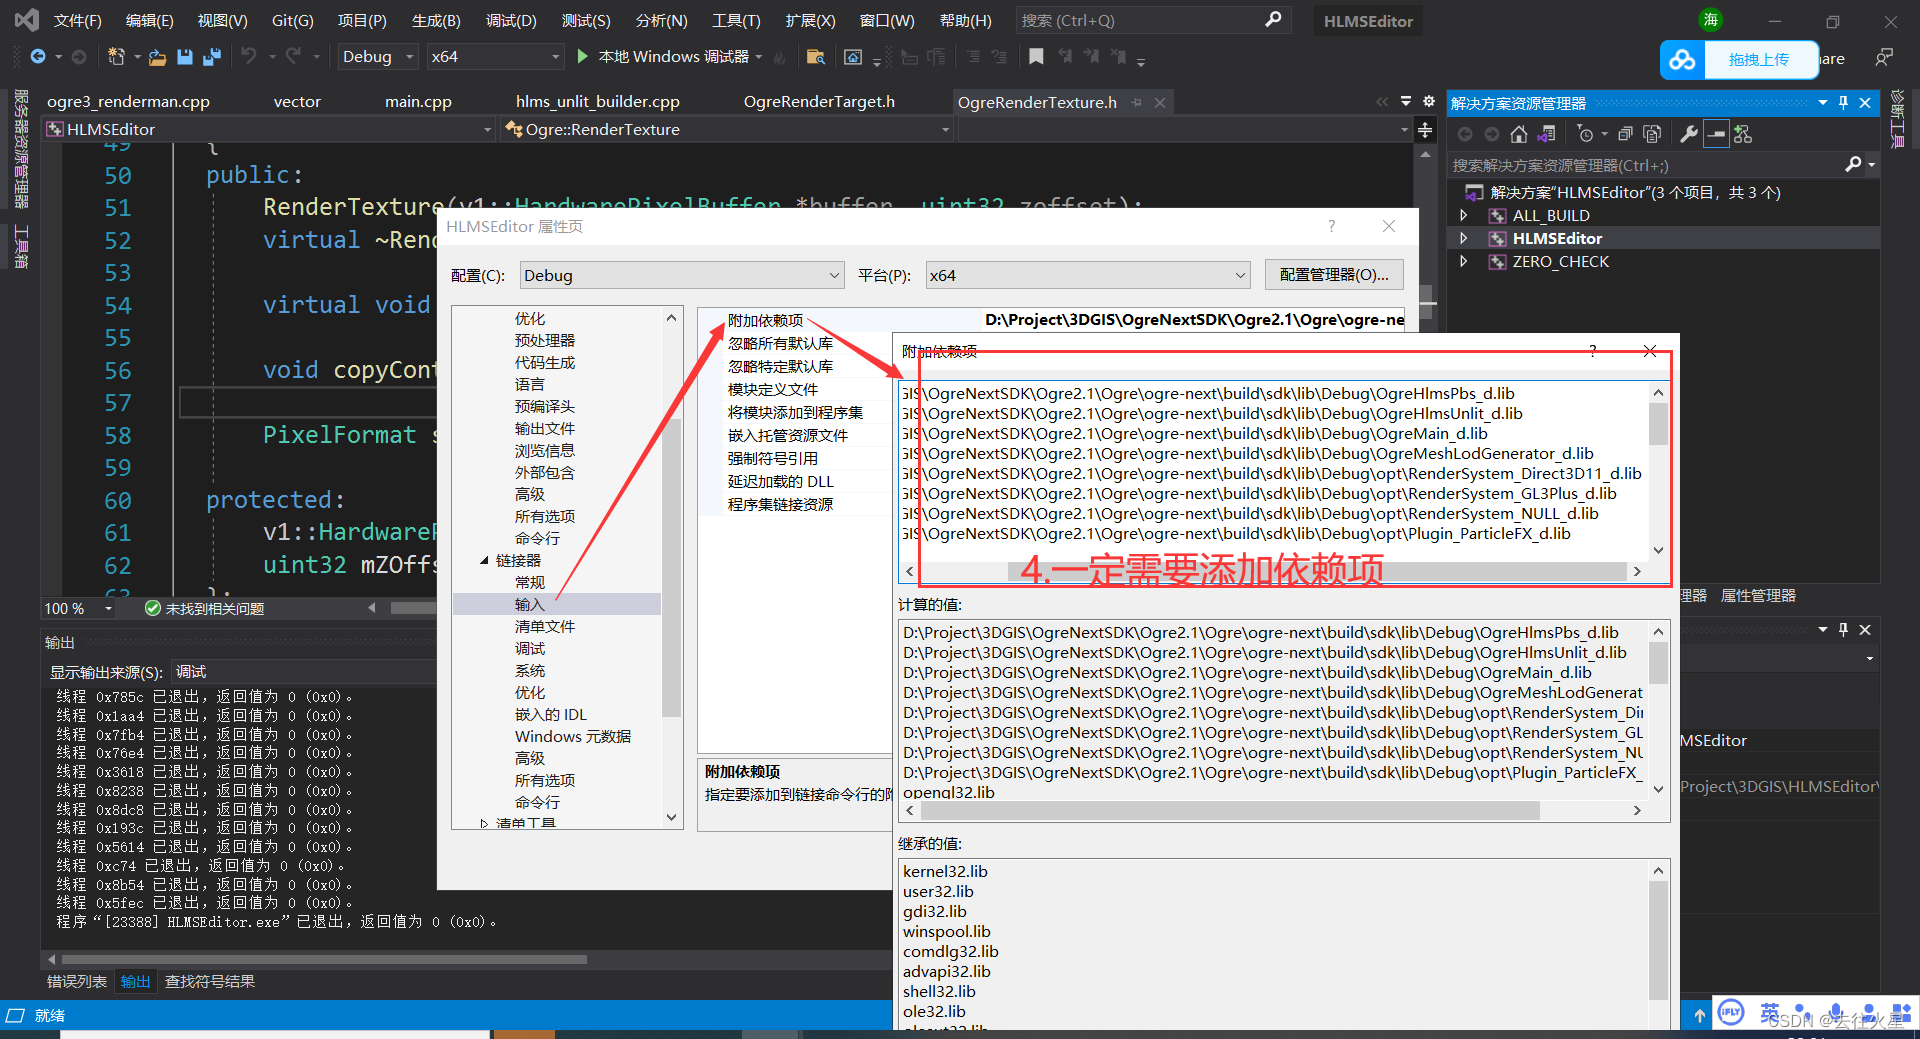1920x1039 pixels.
Task: Switch to the main.cpp tab
Action: (x=418, y=102)
